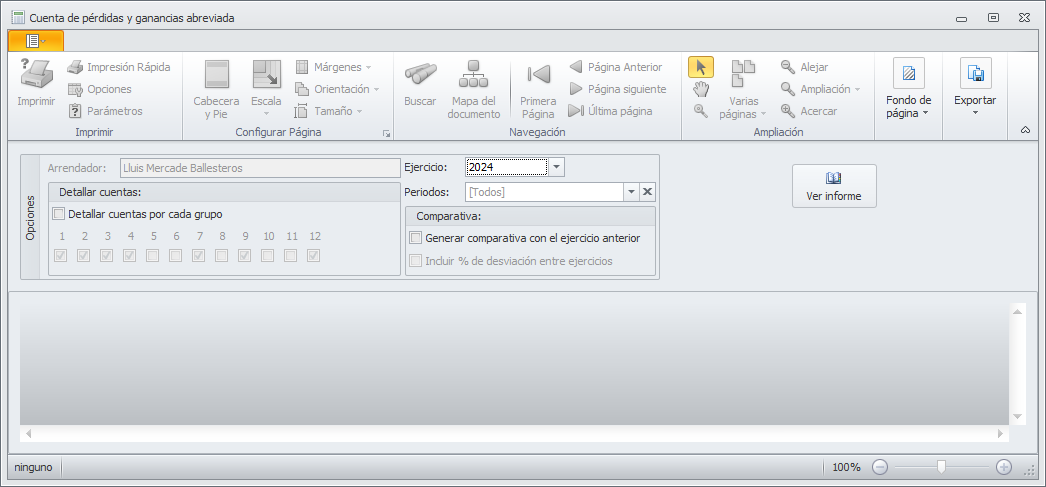Expand the Ampliación zoom dropdown
This screenshot has height=487, width=1046.
[x=857, y=89]
